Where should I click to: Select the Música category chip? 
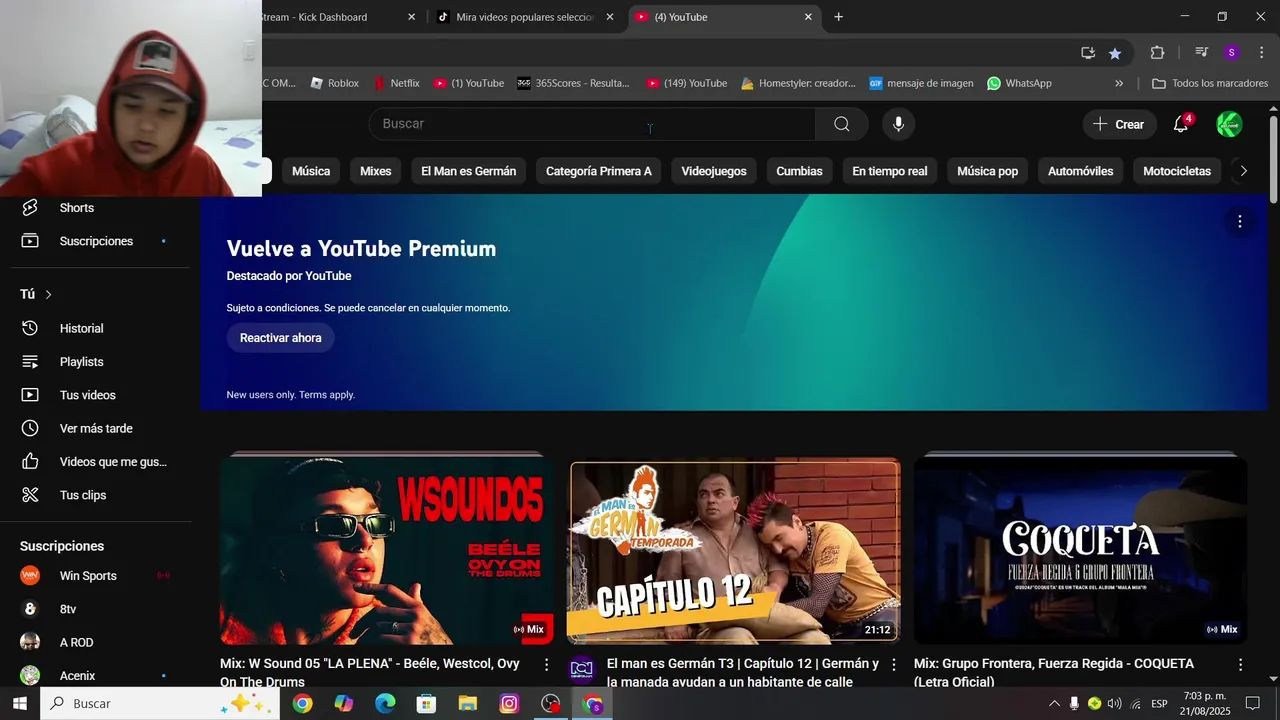click(311, 171)
